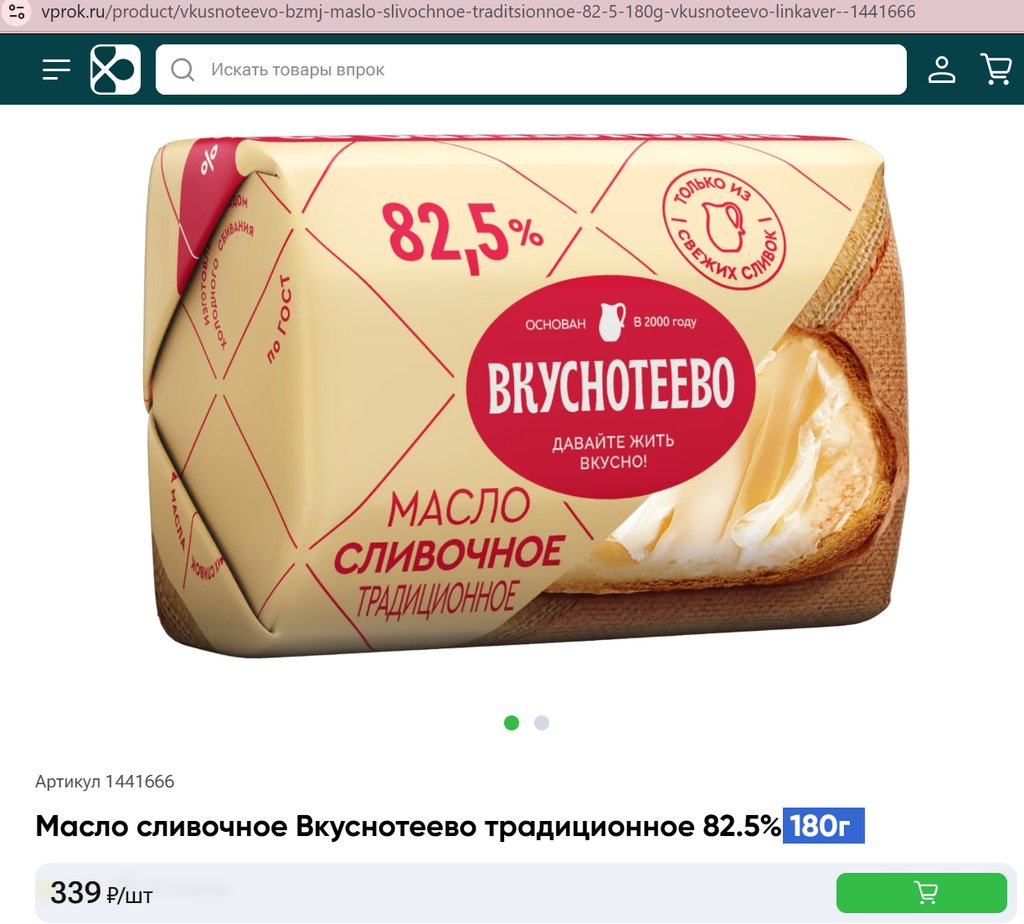Click the Vprok clover logo
This screenshot has width=1024, height=924.
coord(116,69)
